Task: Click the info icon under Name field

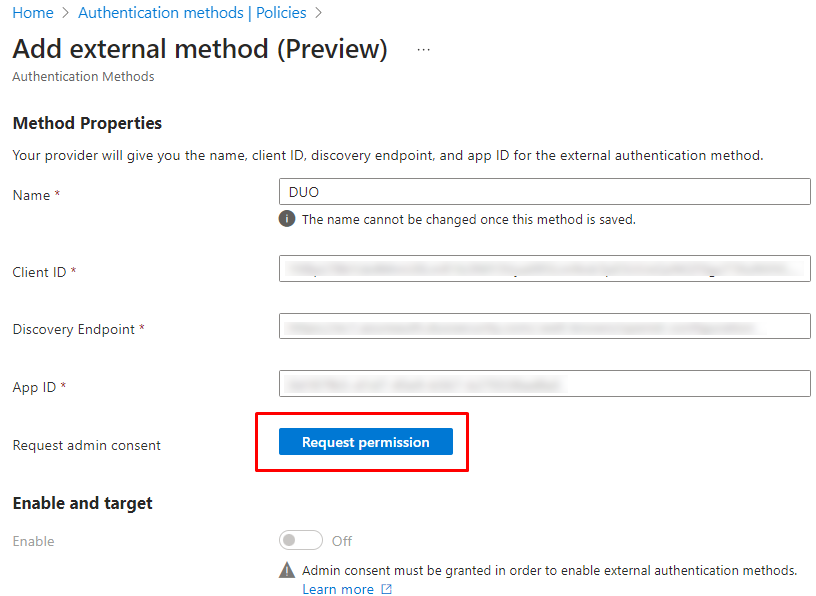Action: [287, 219]
